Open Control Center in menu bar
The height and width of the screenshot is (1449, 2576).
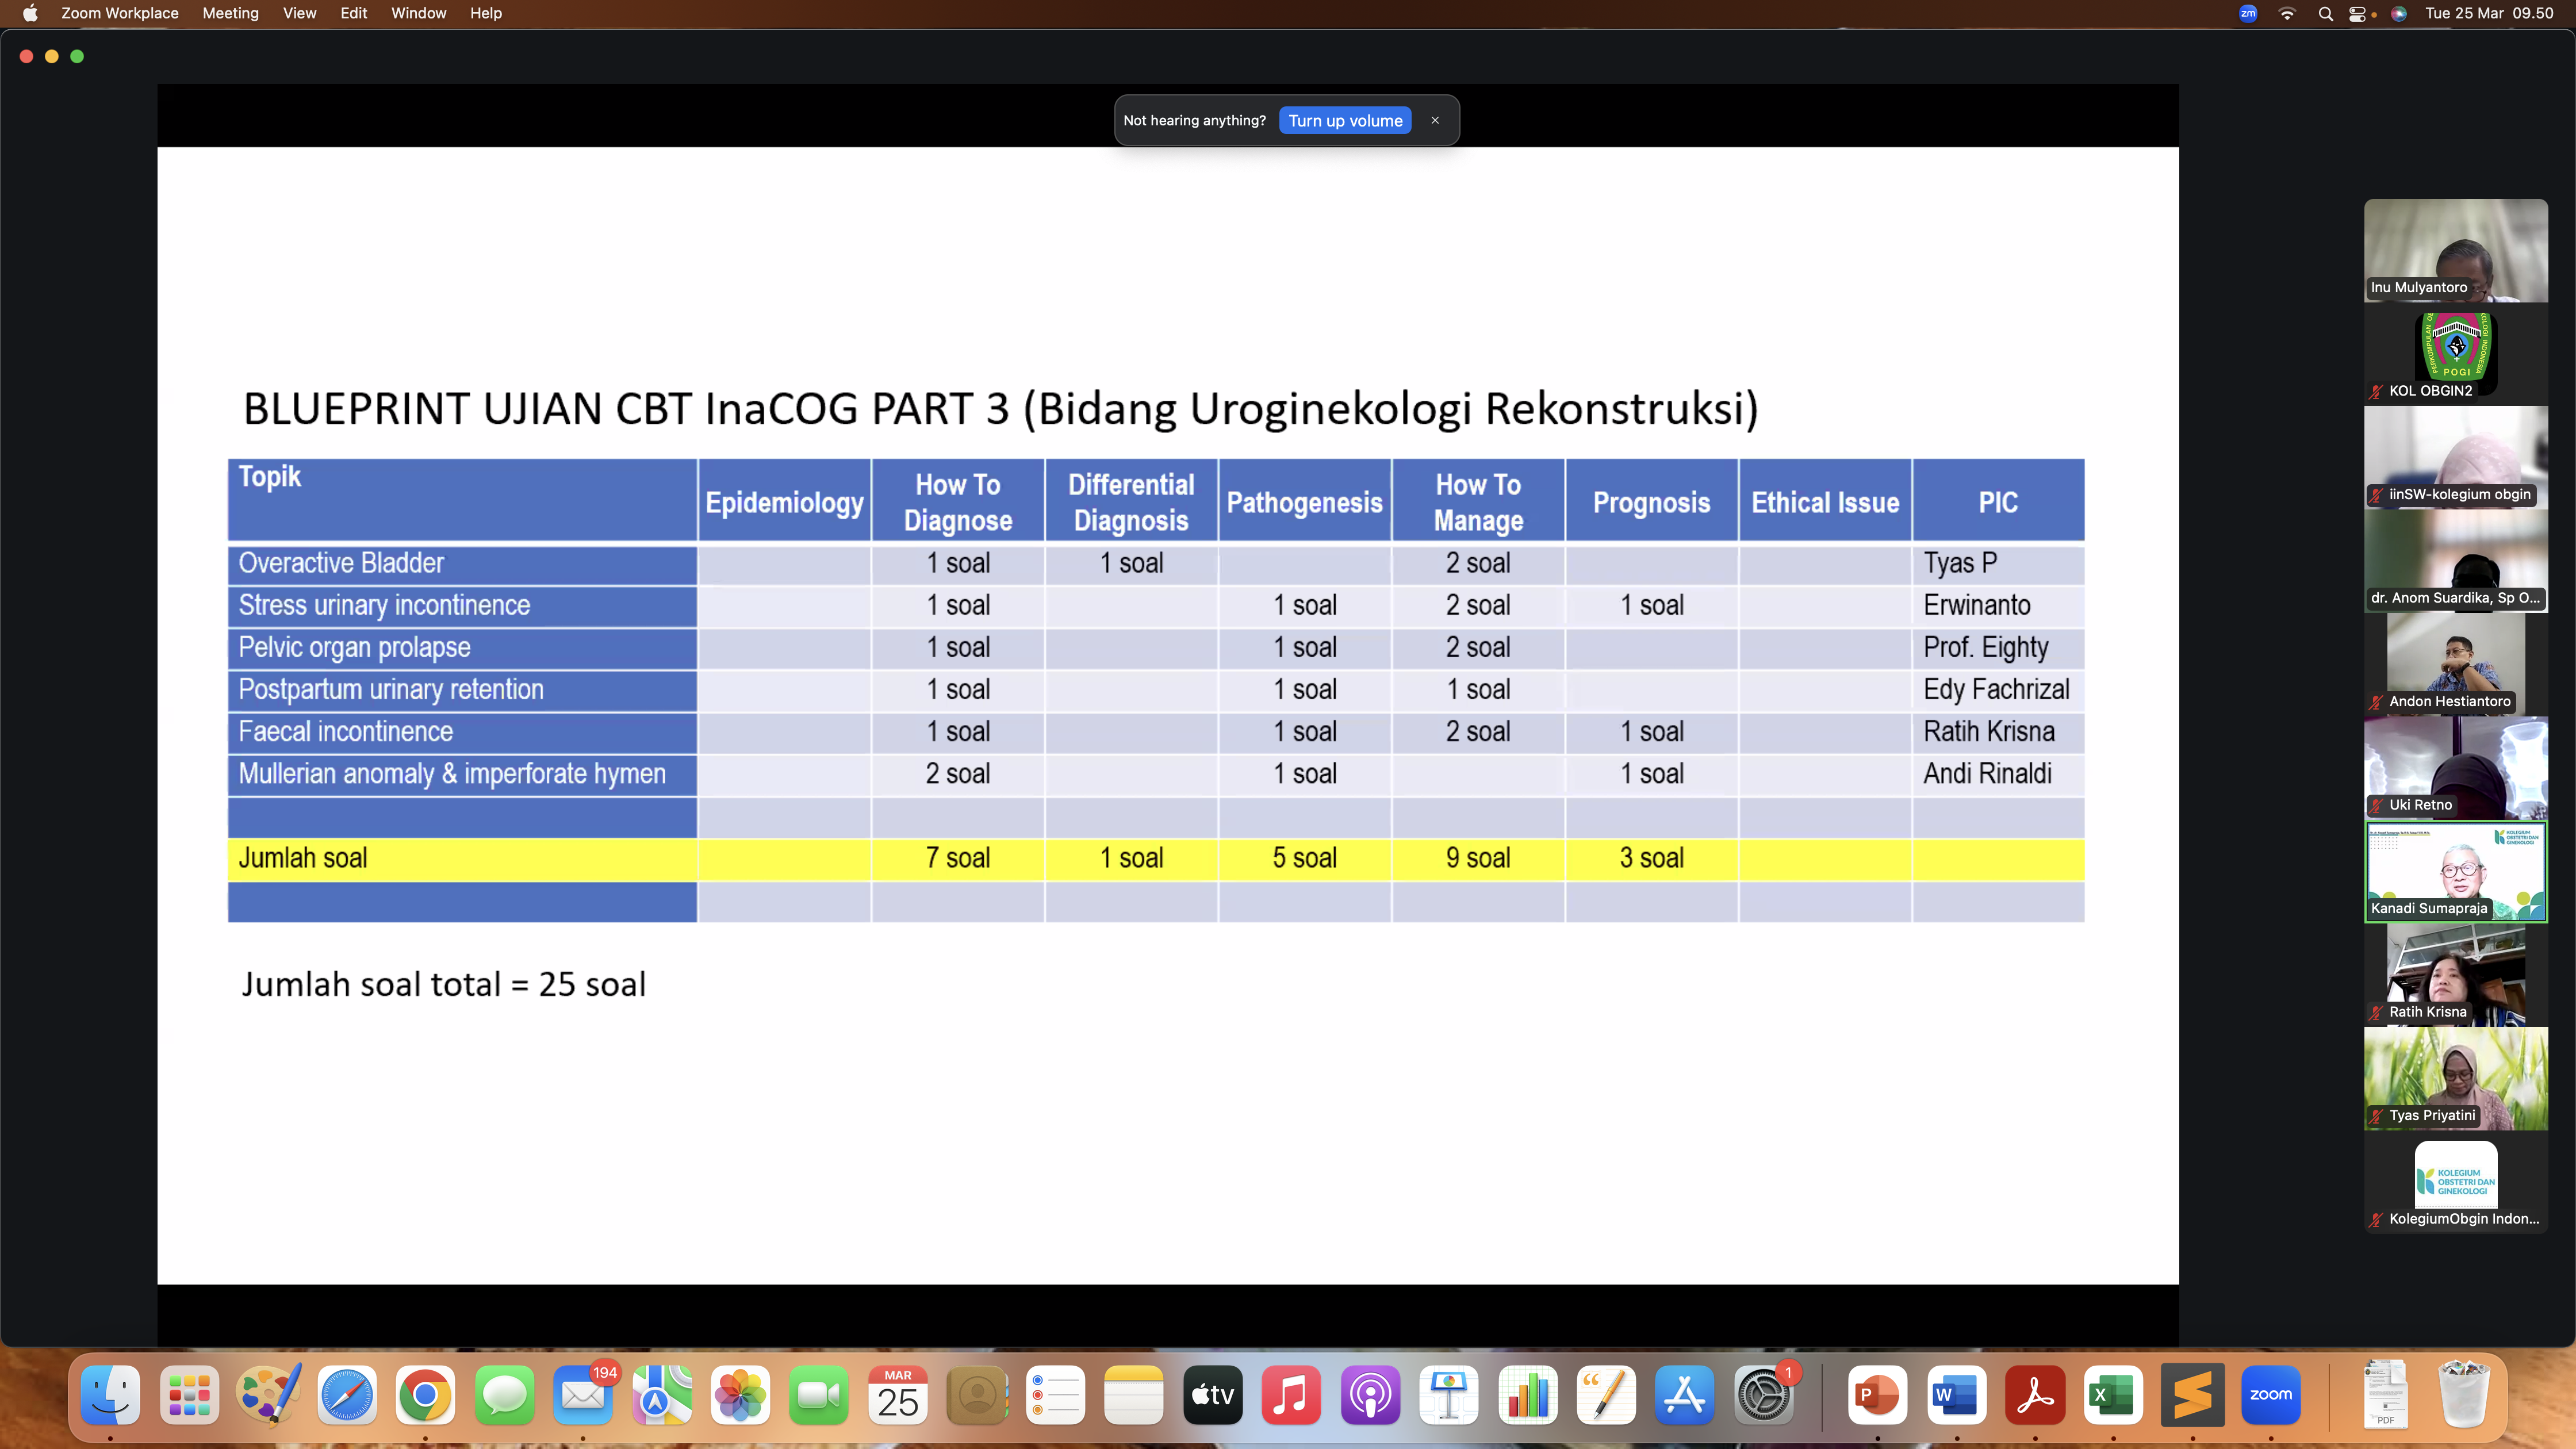coord(2357,13)
